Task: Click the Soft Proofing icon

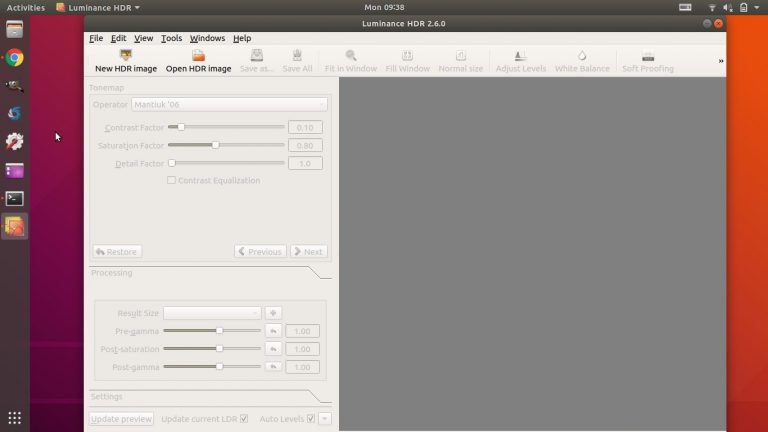Action: (648, 55)
